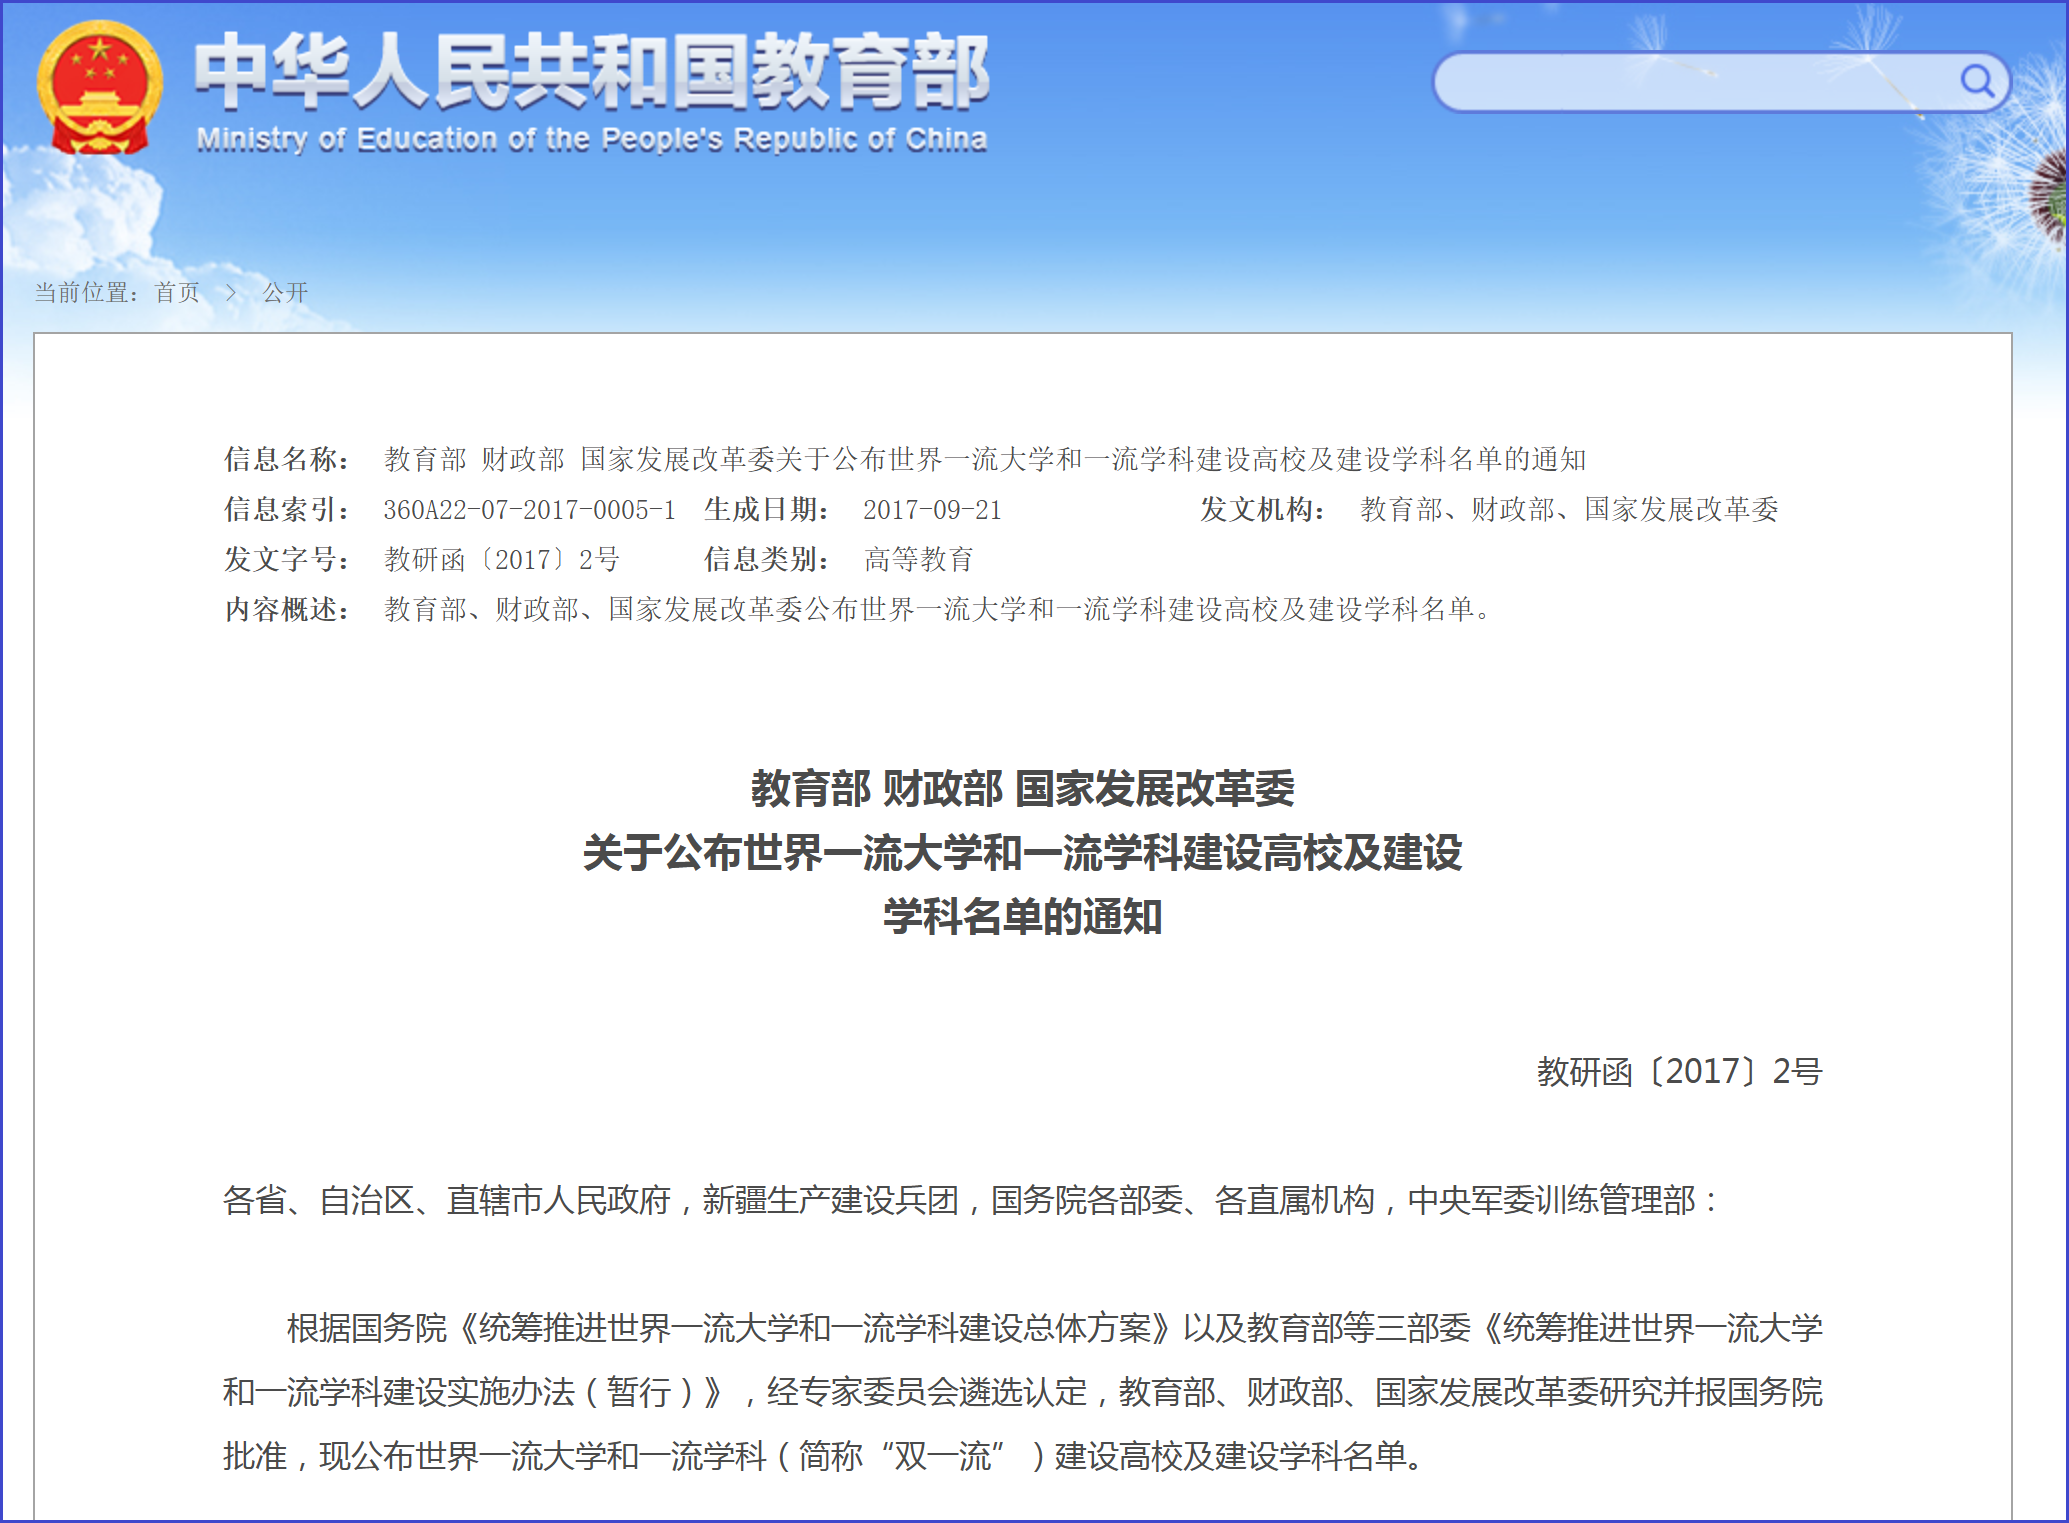Viewport: 2069px width, 1523px height.
Task: Click the magnifier search icon
Action: tap(1976, 81)
